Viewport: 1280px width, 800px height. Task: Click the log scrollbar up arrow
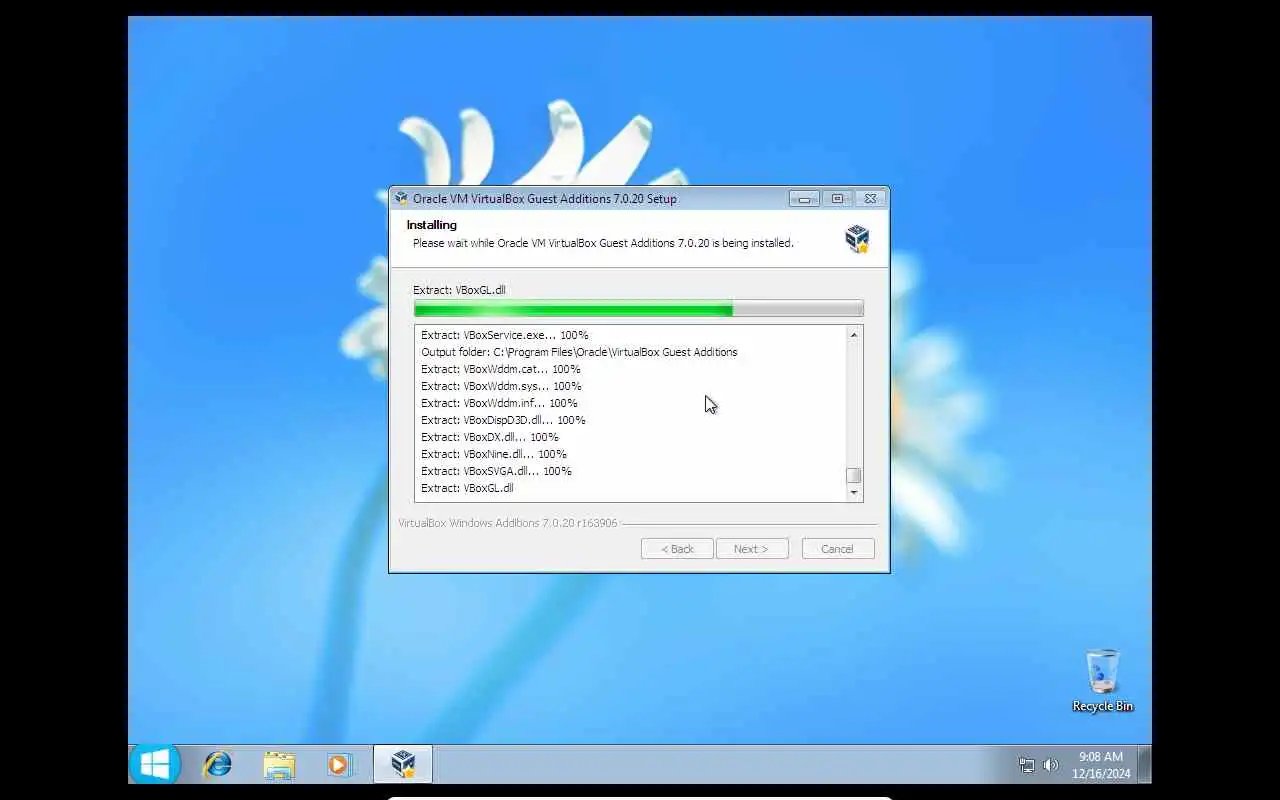click(x=854, y=335)
